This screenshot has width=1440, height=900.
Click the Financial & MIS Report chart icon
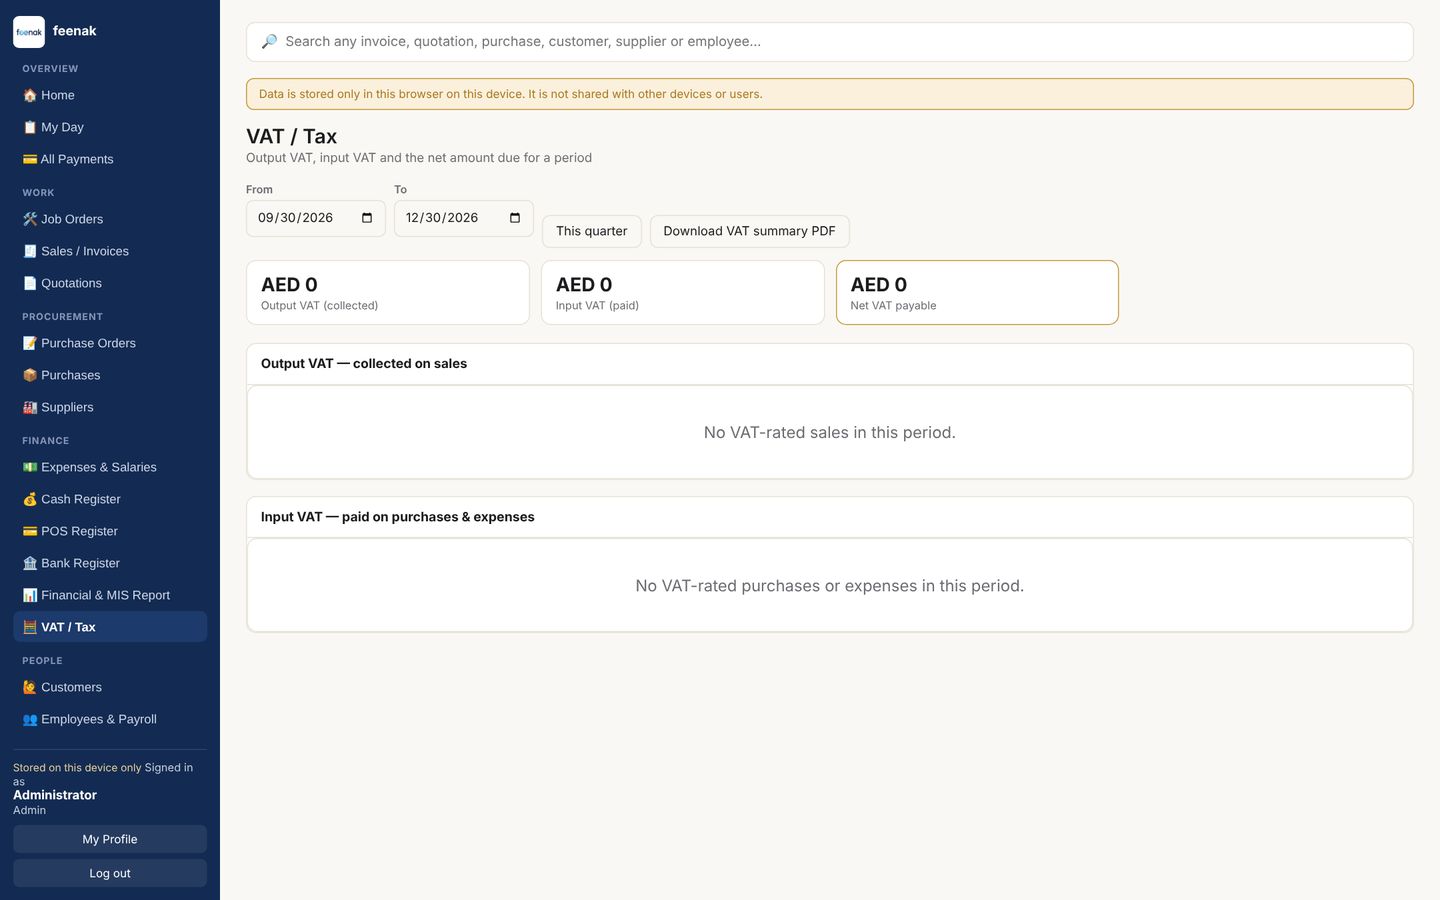click(30, 595)
